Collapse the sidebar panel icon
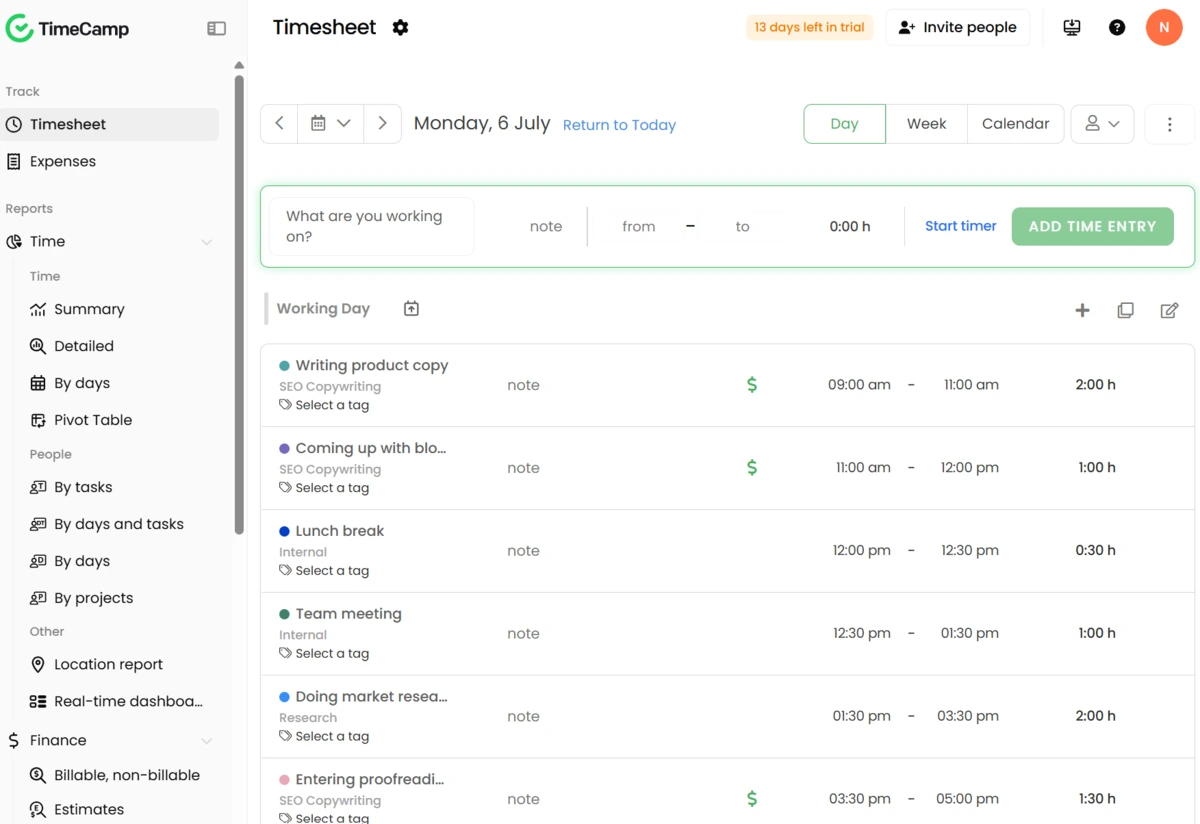1200x824 pixels. (216, 29)
